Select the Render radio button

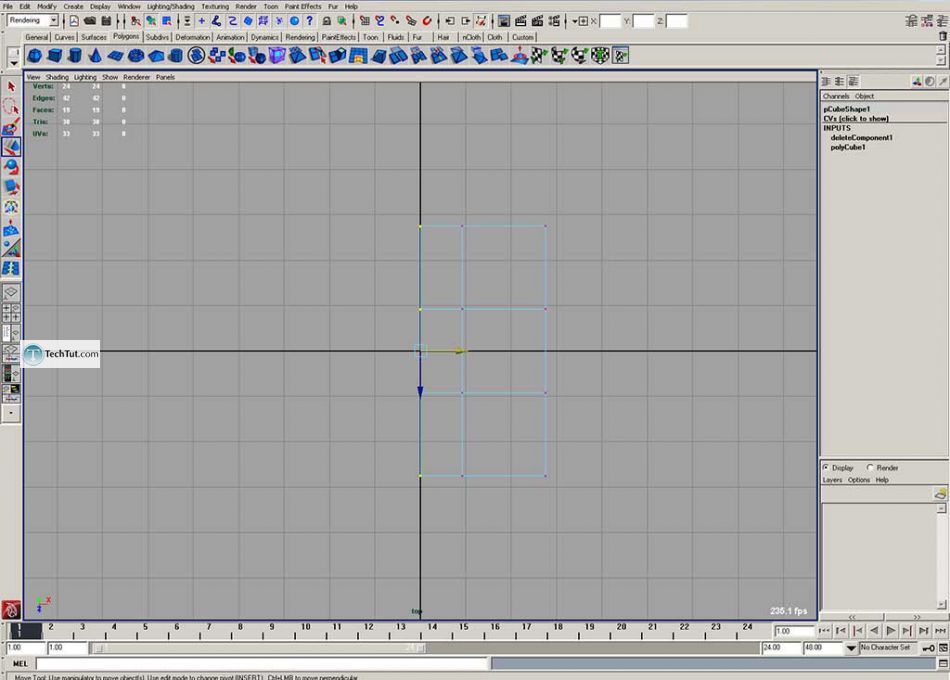[x=870, y=468]
